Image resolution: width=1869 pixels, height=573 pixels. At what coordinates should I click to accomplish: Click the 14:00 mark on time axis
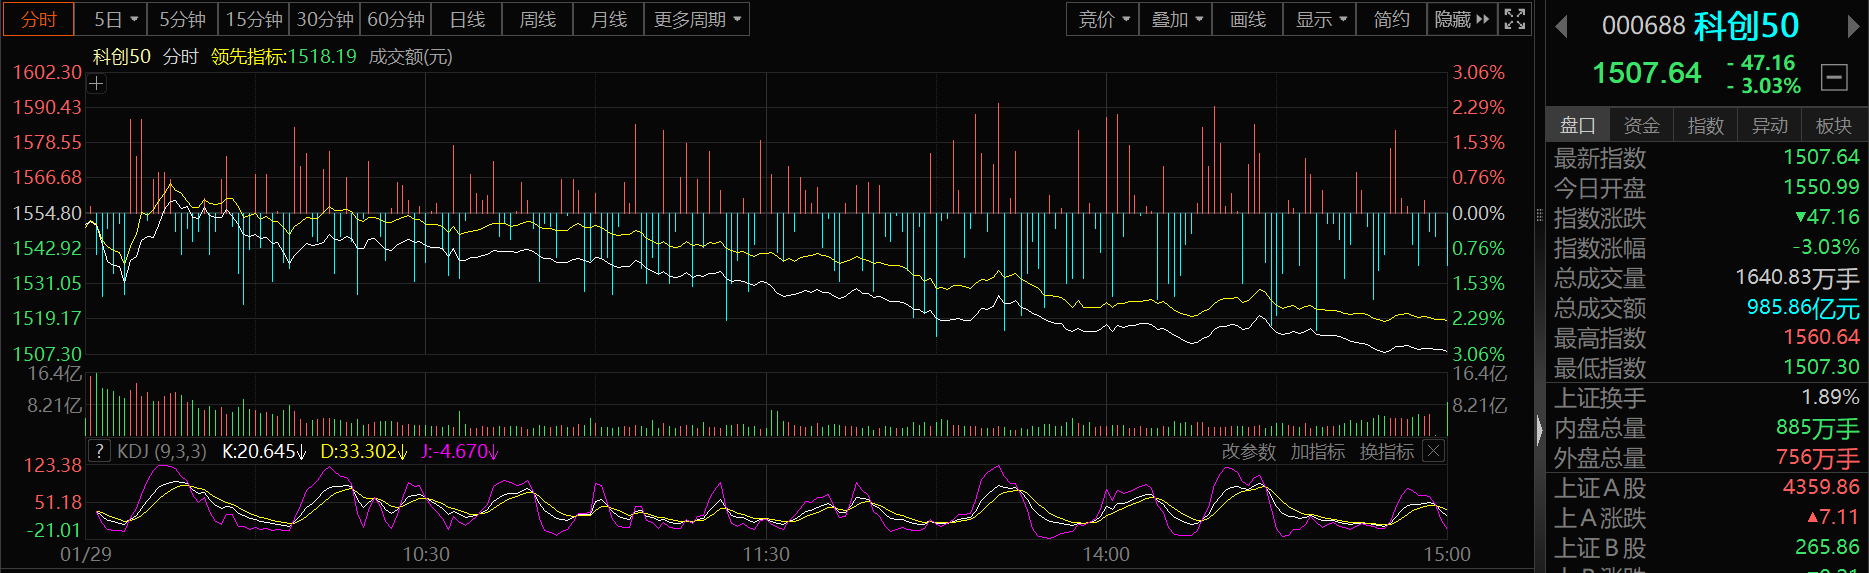[1106, 554]
